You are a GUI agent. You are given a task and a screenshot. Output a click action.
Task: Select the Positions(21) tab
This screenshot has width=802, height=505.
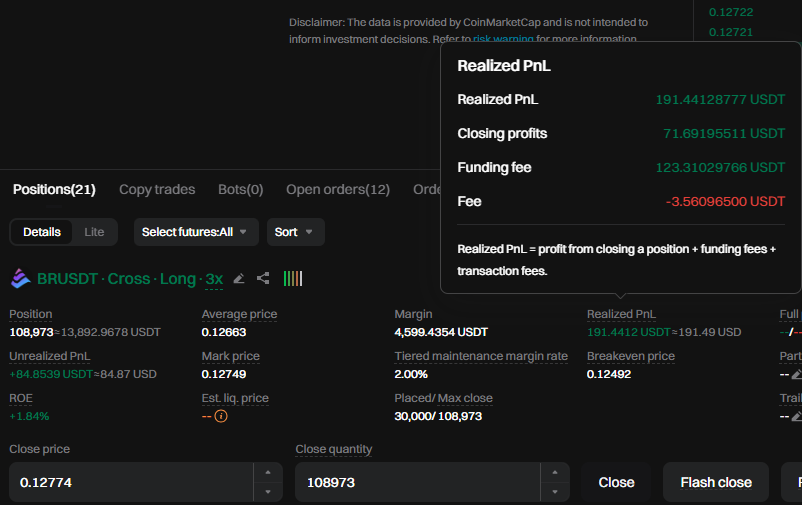point(54,189)
